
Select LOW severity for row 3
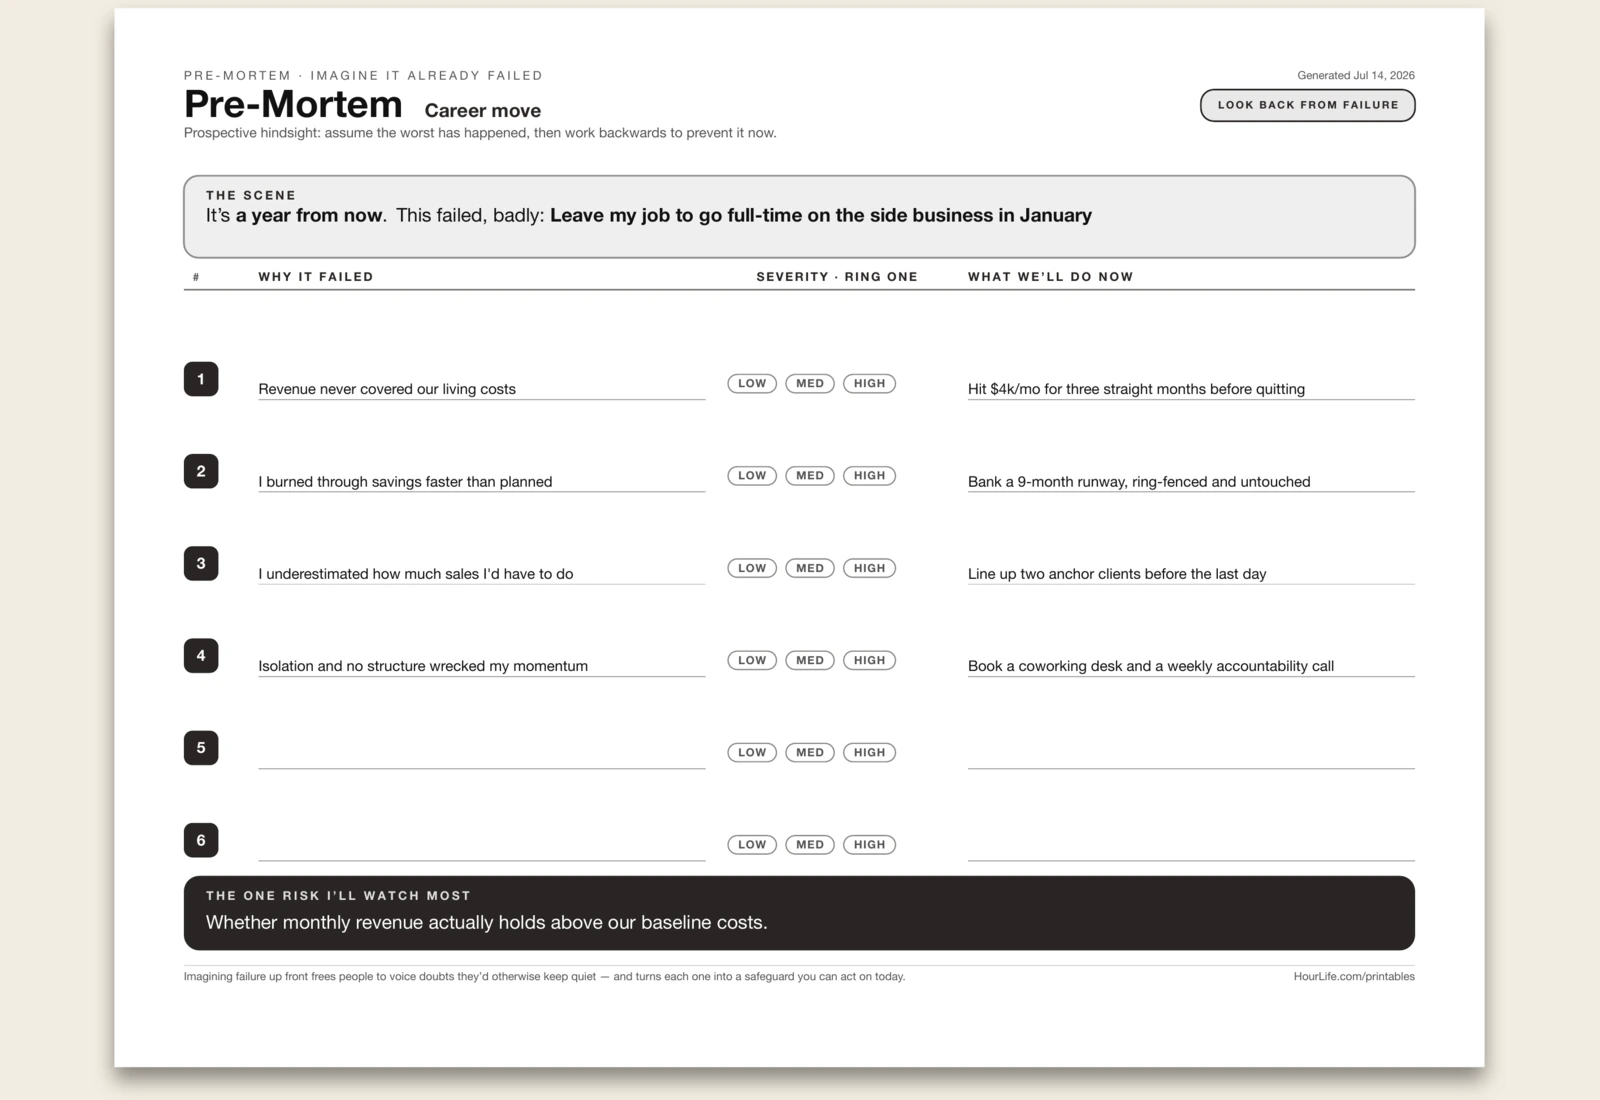coord(752,568)
